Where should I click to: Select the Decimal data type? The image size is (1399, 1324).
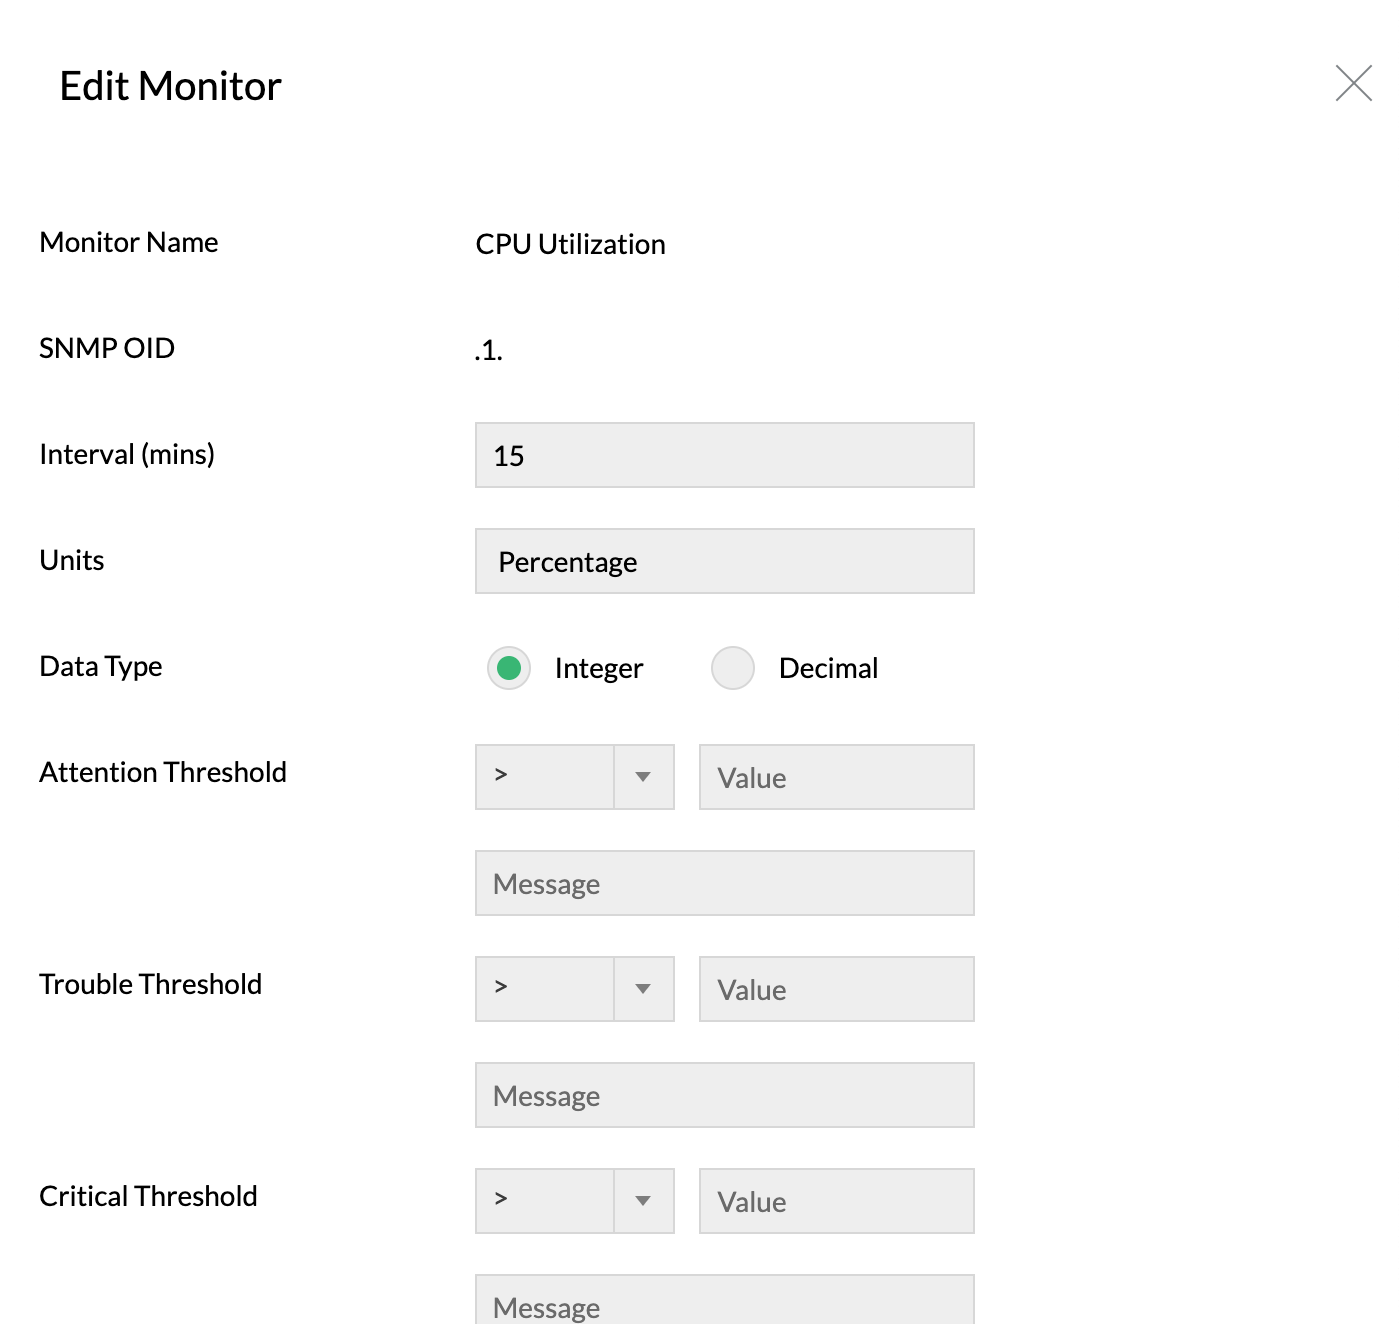pos(733,668)
